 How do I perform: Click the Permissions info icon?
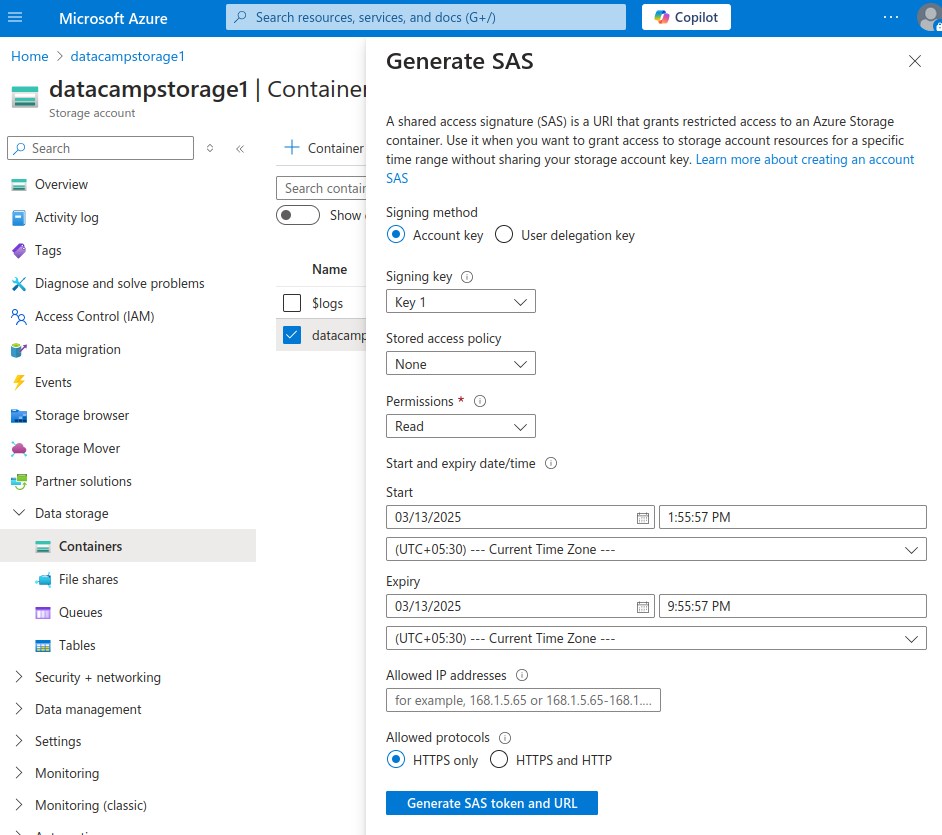[479, 401]
